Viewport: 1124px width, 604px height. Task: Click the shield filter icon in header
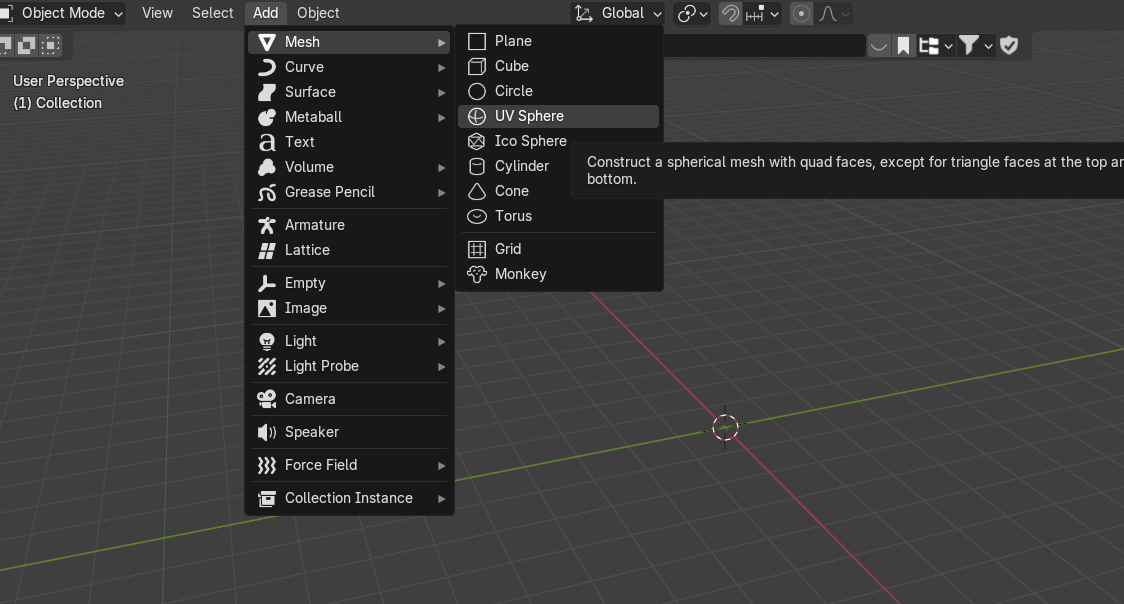point(1009,45)
